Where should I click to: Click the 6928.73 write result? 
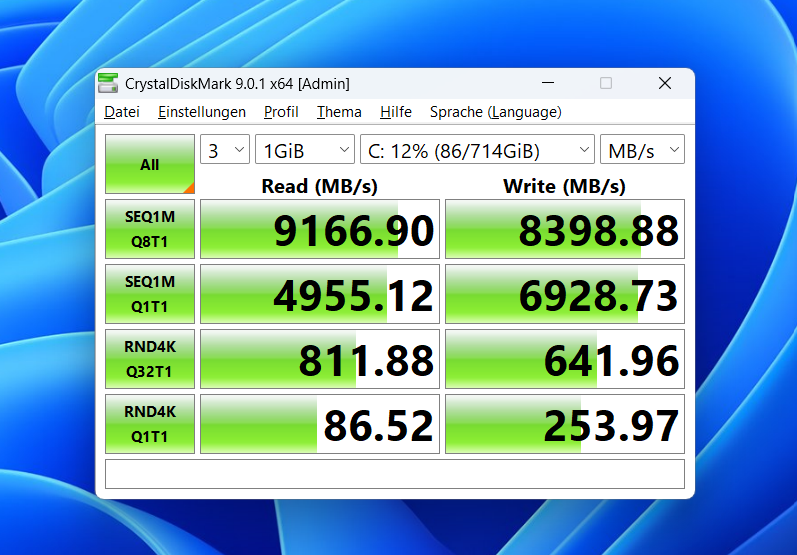pyautogui.click(x=565, y=294)
